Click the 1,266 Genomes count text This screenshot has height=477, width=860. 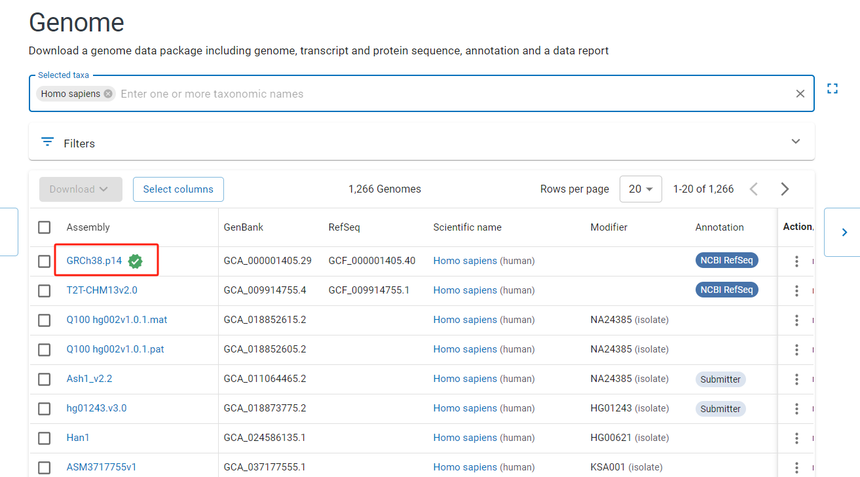[x=385, y=189]
